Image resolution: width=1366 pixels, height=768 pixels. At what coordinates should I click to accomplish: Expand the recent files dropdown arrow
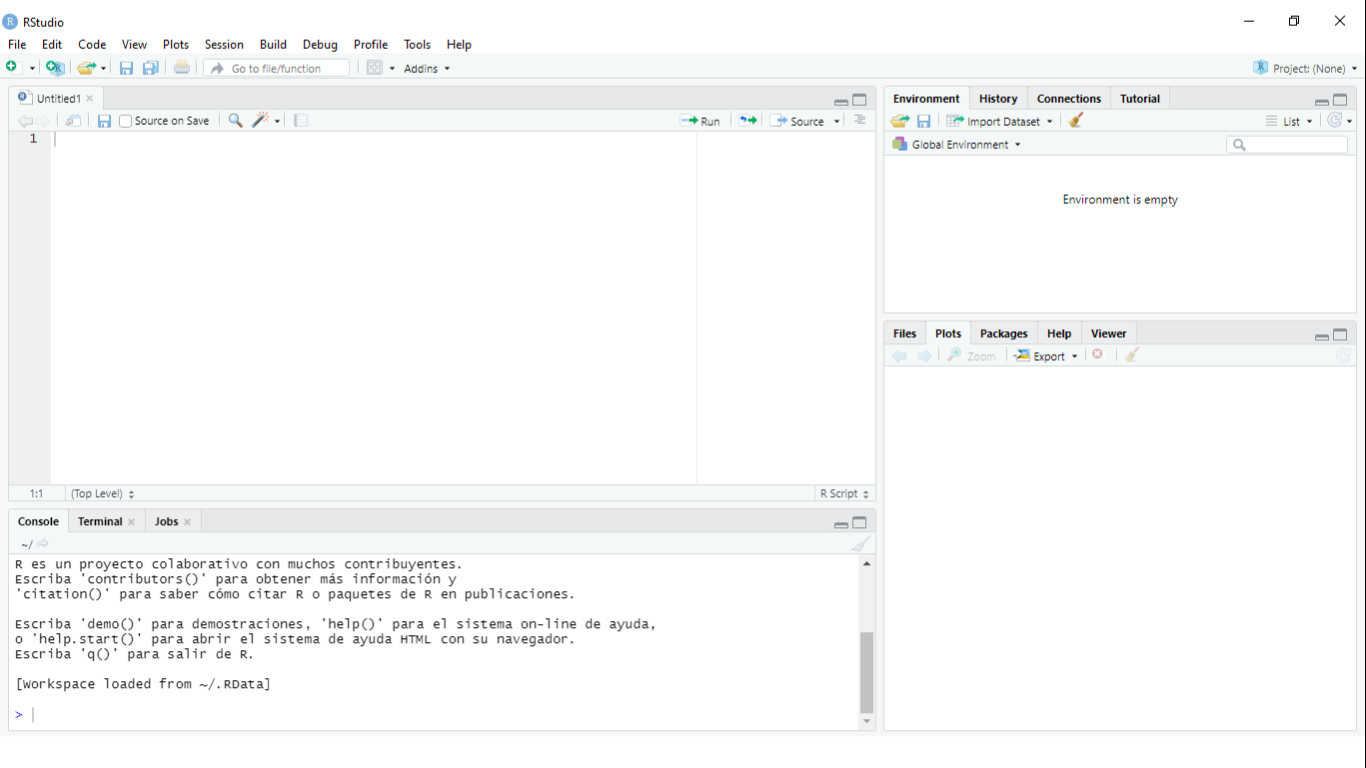(x=103, y=68)
